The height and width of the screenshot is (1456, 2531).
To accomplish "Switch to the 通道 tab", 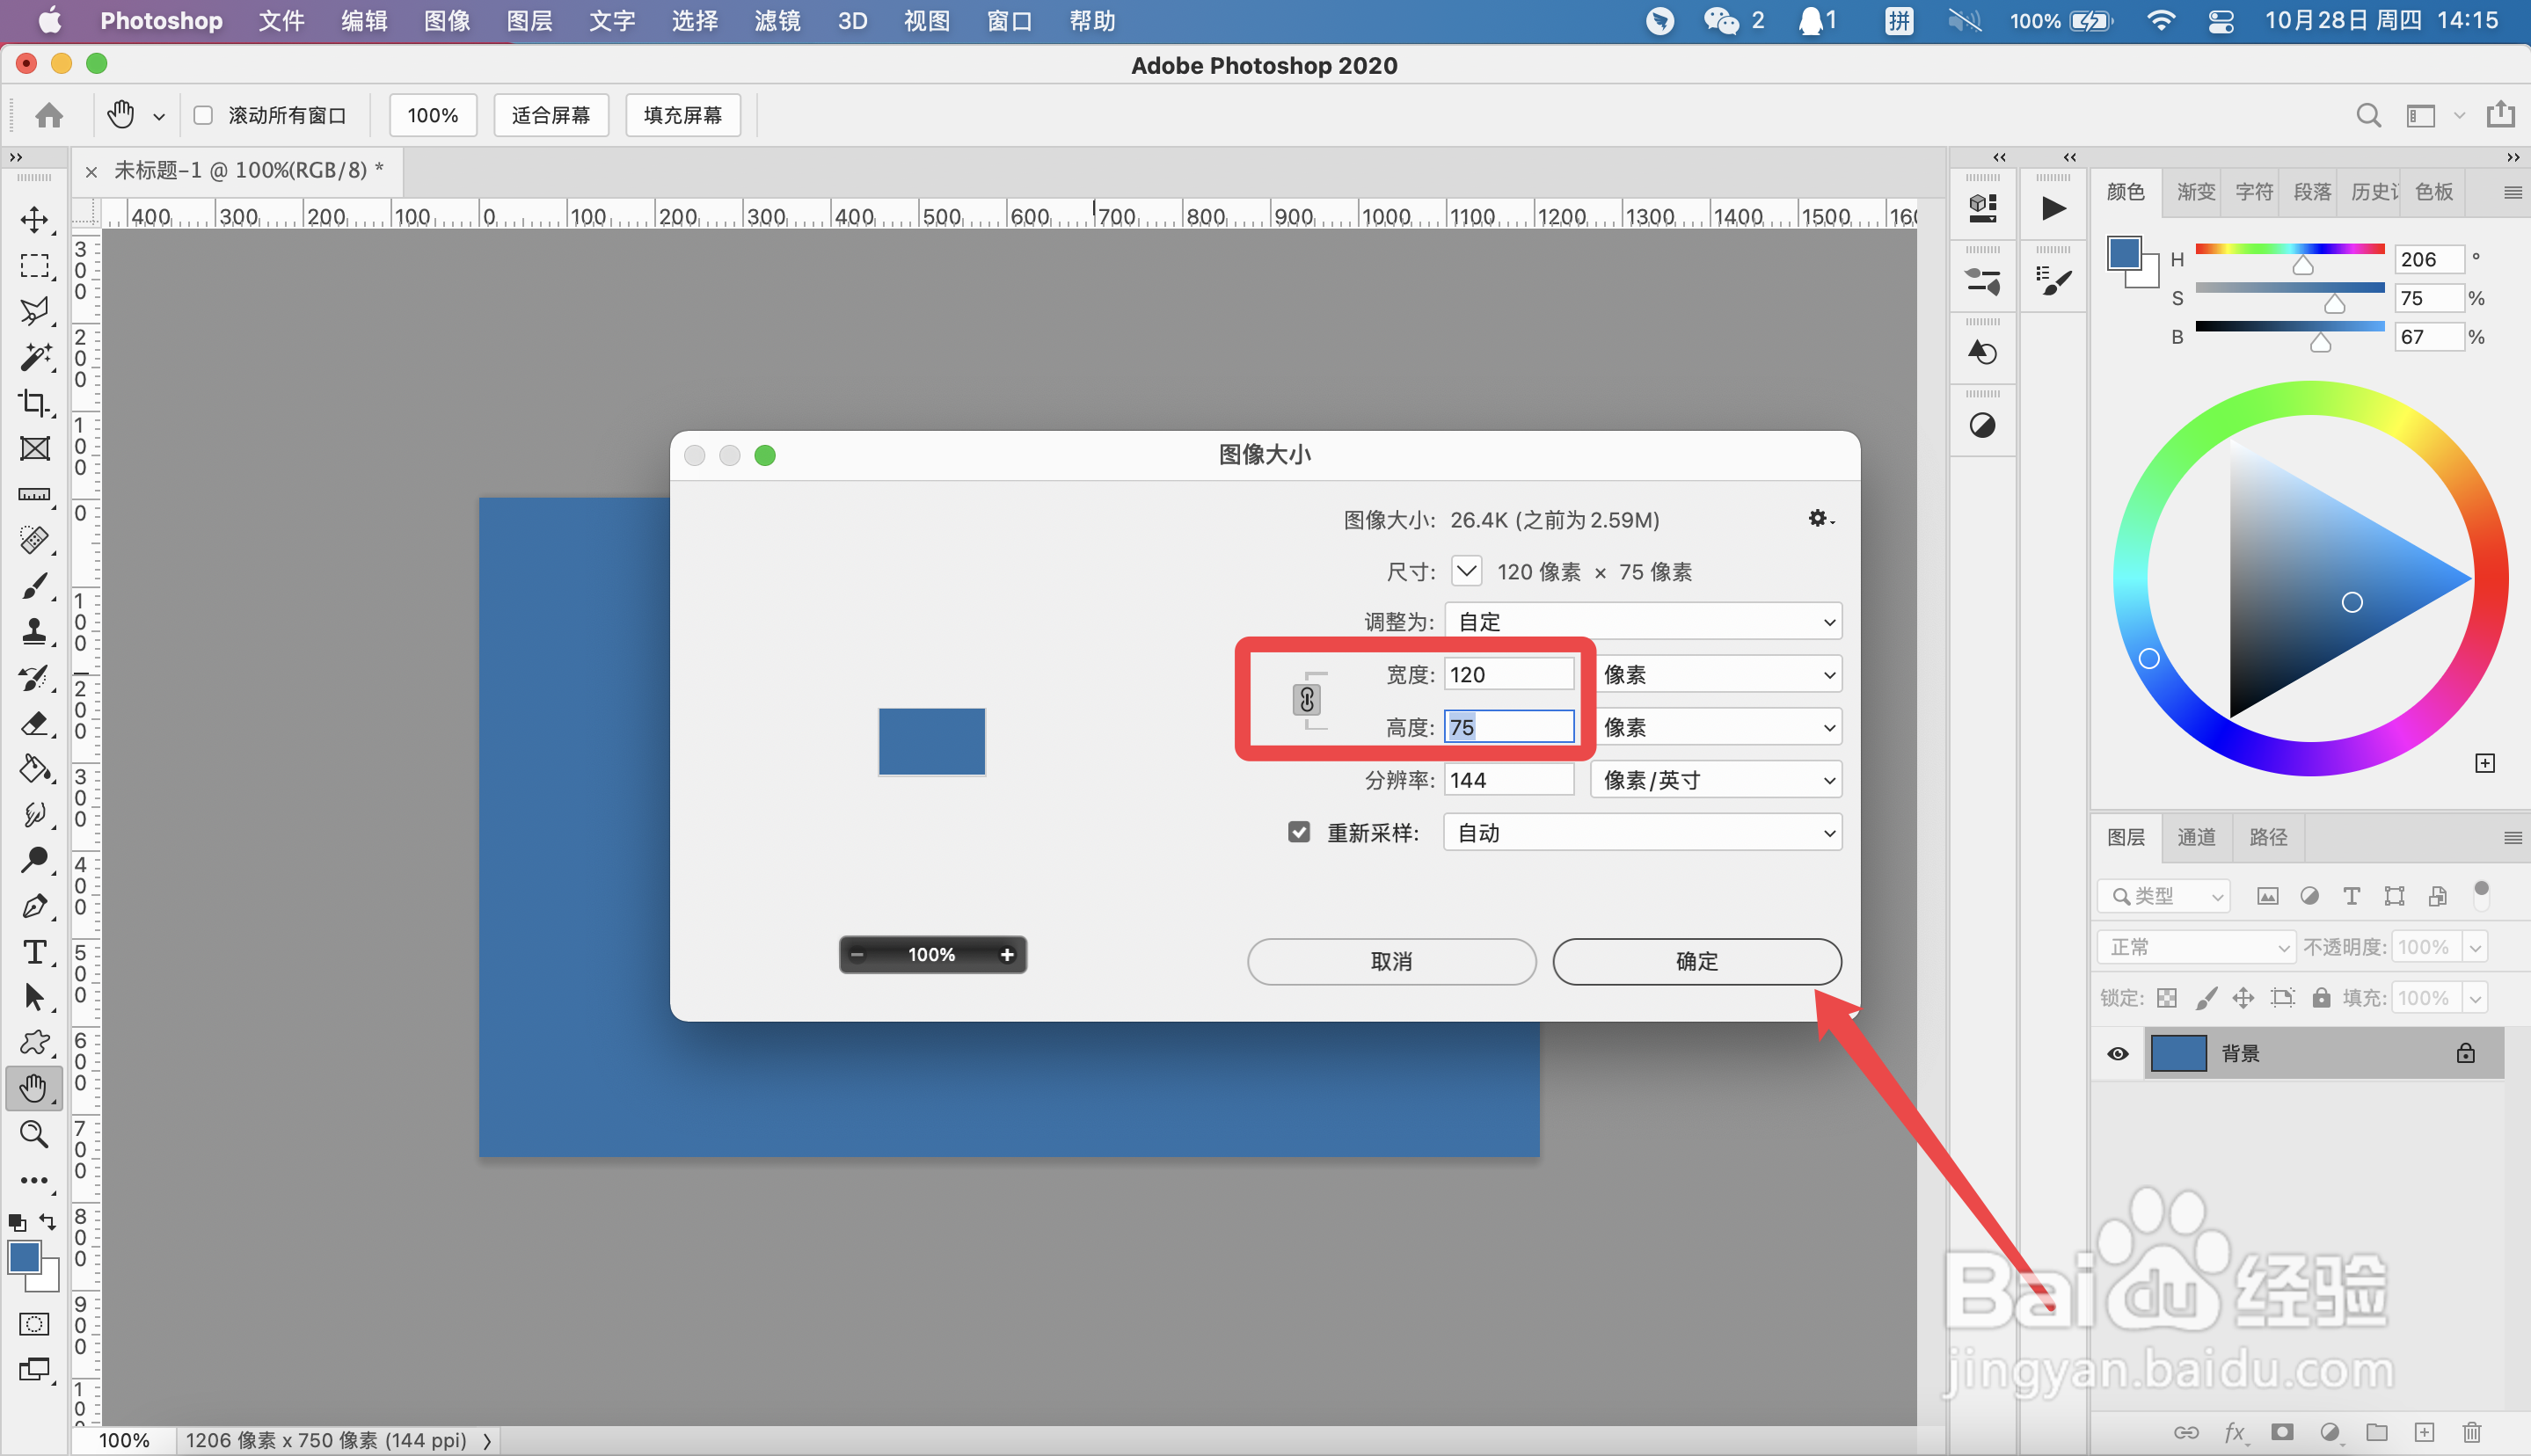I will (x=2196, y=837).
